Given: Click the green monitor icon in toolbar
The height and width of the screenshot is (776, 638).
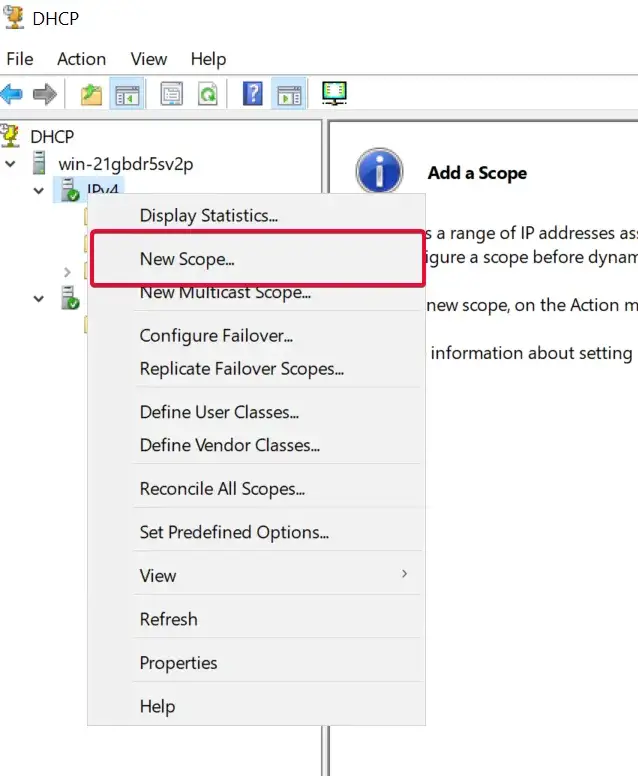Looking at the screenshot, I should tap(334, 94).
